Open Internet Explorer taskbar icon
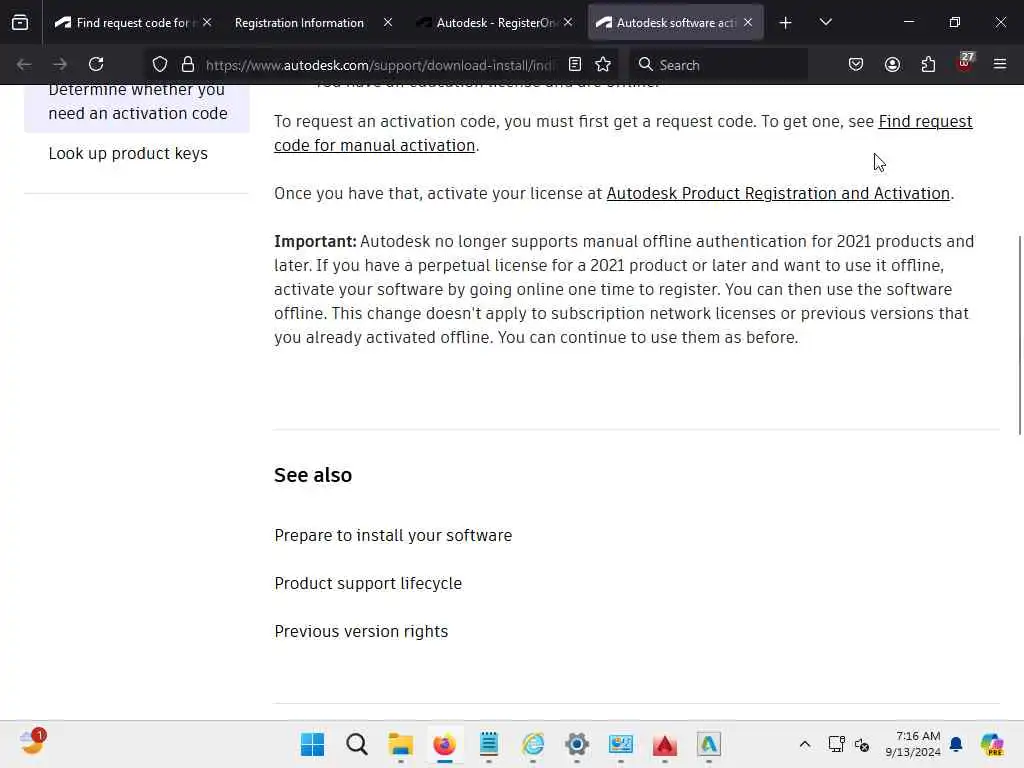This screenshot has width=1024, height=768. (x=533, y=744)
